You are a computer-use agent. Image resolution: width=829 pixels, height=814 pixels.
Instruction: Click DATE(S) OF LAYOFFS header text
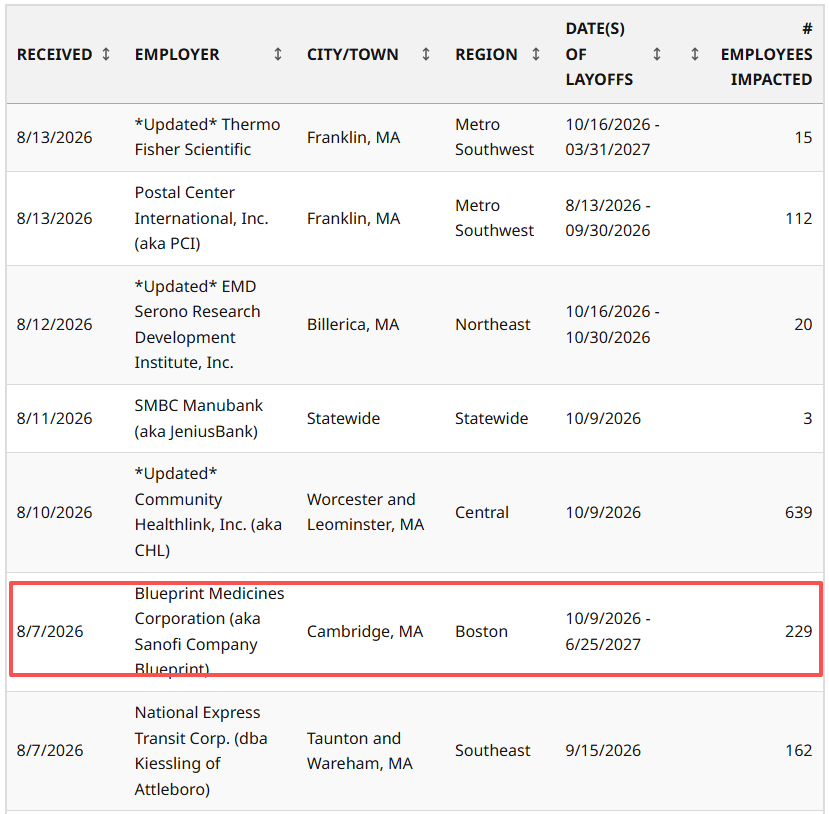pos(599,54)
